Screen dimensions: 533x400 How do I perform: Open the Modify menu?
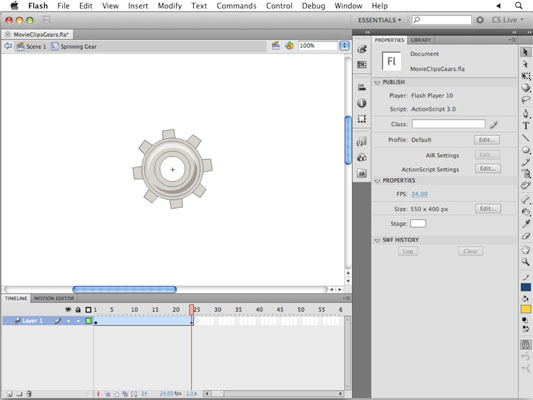pyautogui.click(x=170, y=6)
